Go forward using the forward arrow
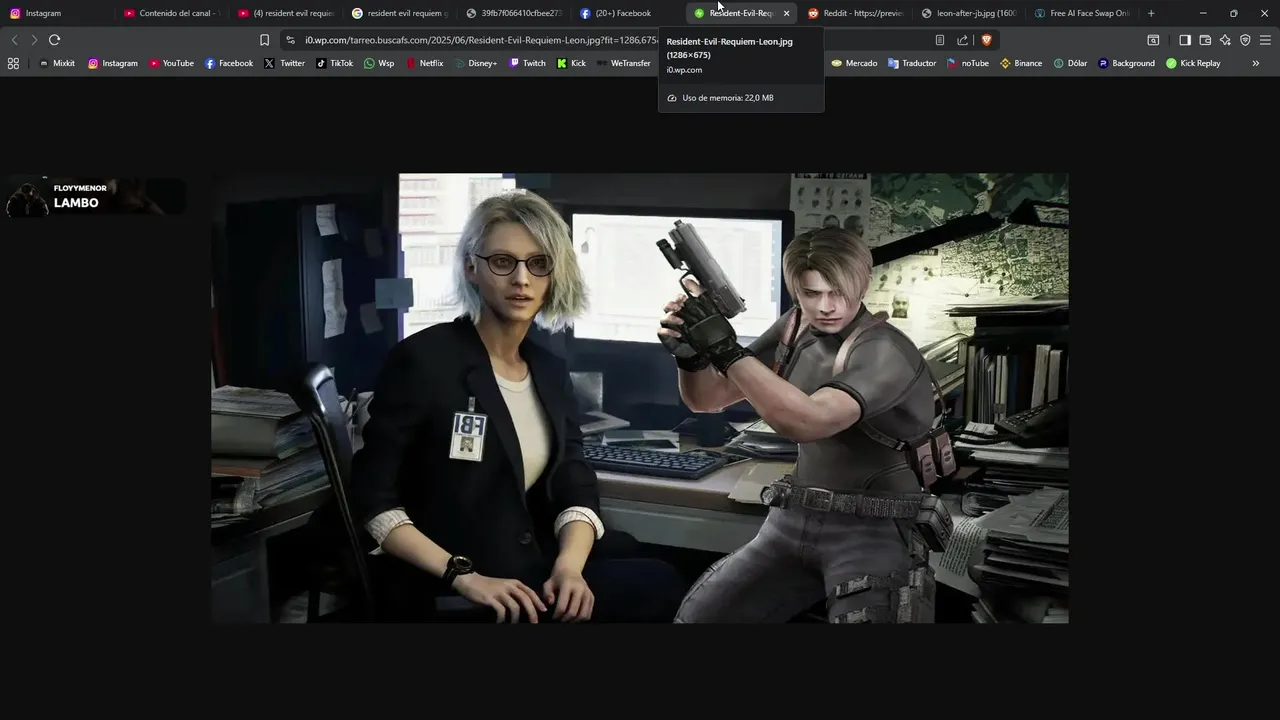 click(34, 40)
